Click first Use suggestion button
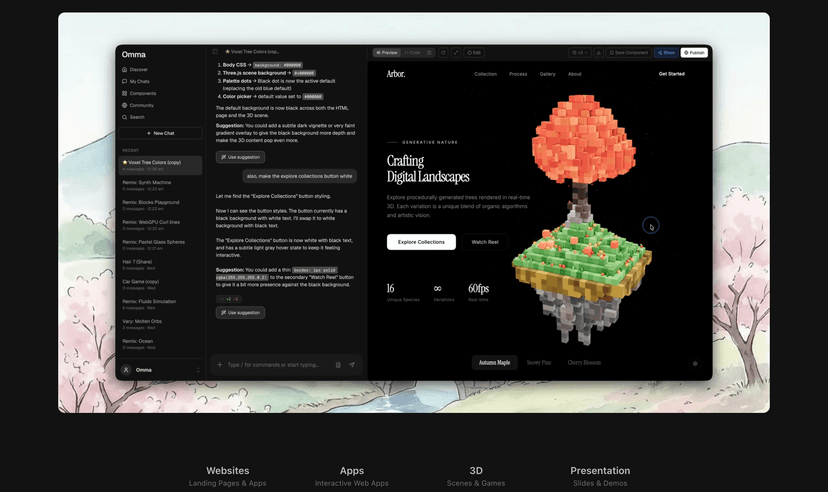Viewport: 828px width, 492px height. (240, 157)
